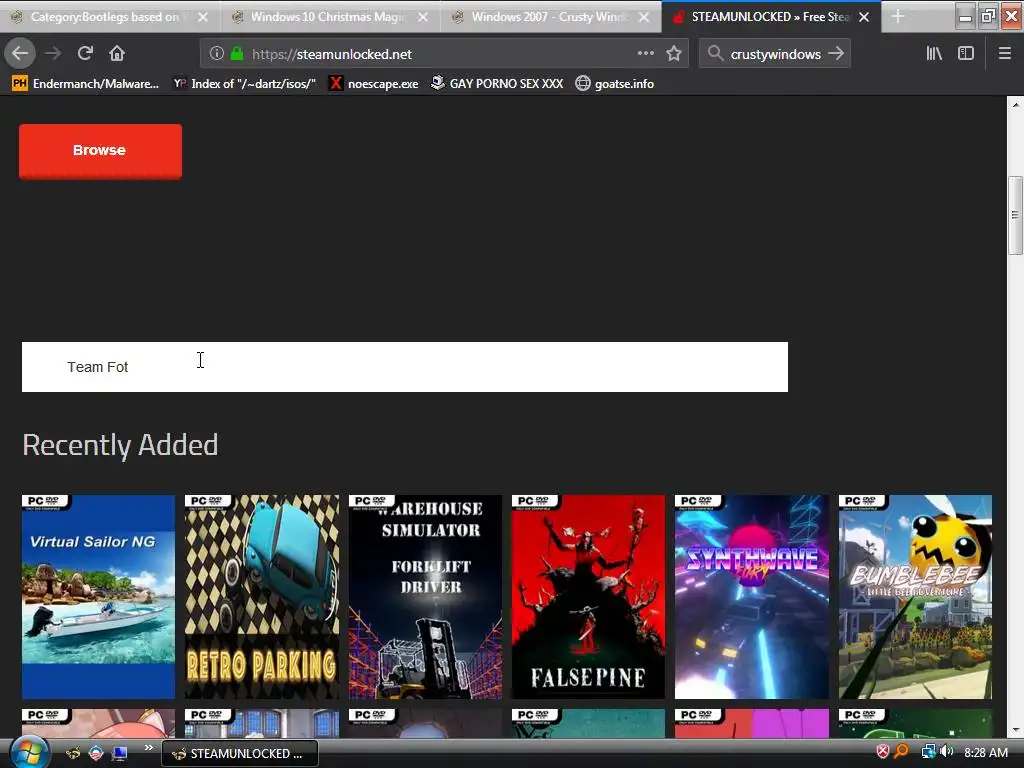Click the address bar URL steamunlocked.net
The height and width of the screenshot is (768, 1024).
click(x=332, y=54)
